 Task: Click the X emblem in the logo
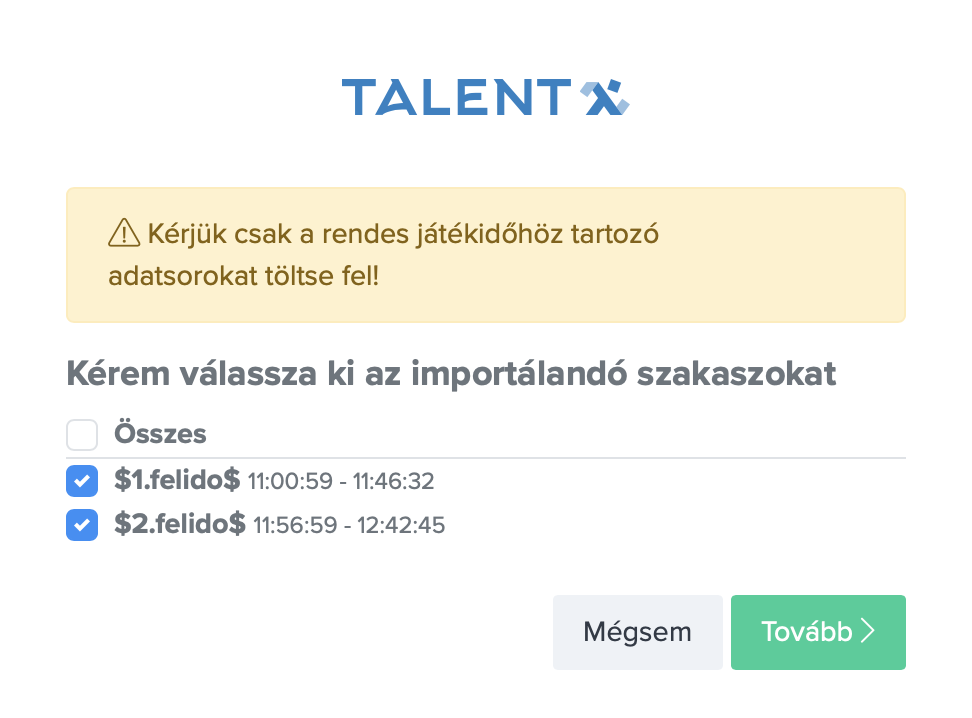[x=607, y=97]
